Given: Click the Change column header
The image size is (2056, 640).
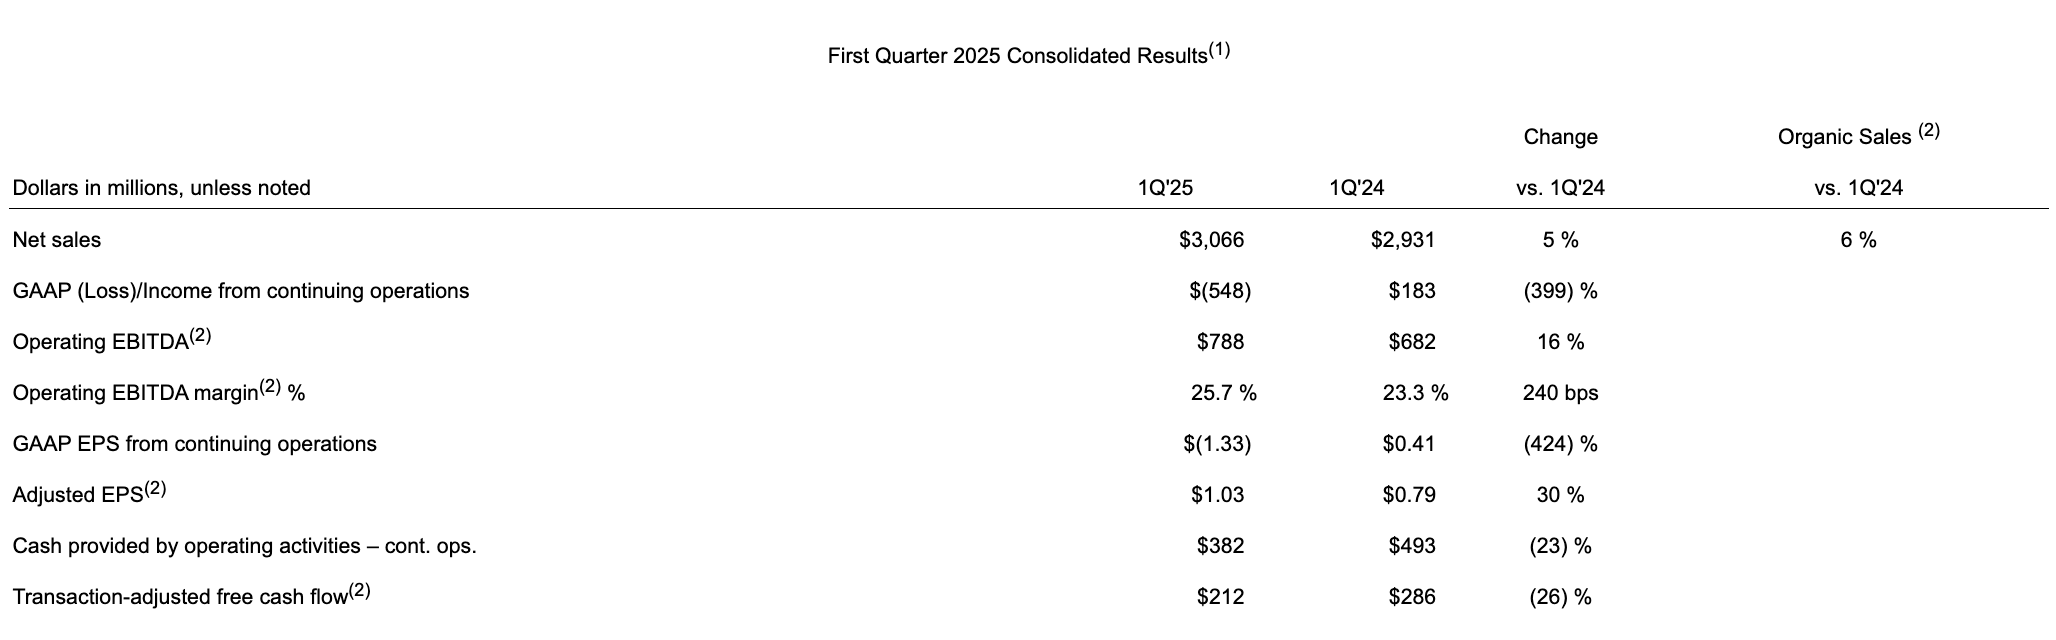Looking at the screenshot, I should pos(1560,137).
